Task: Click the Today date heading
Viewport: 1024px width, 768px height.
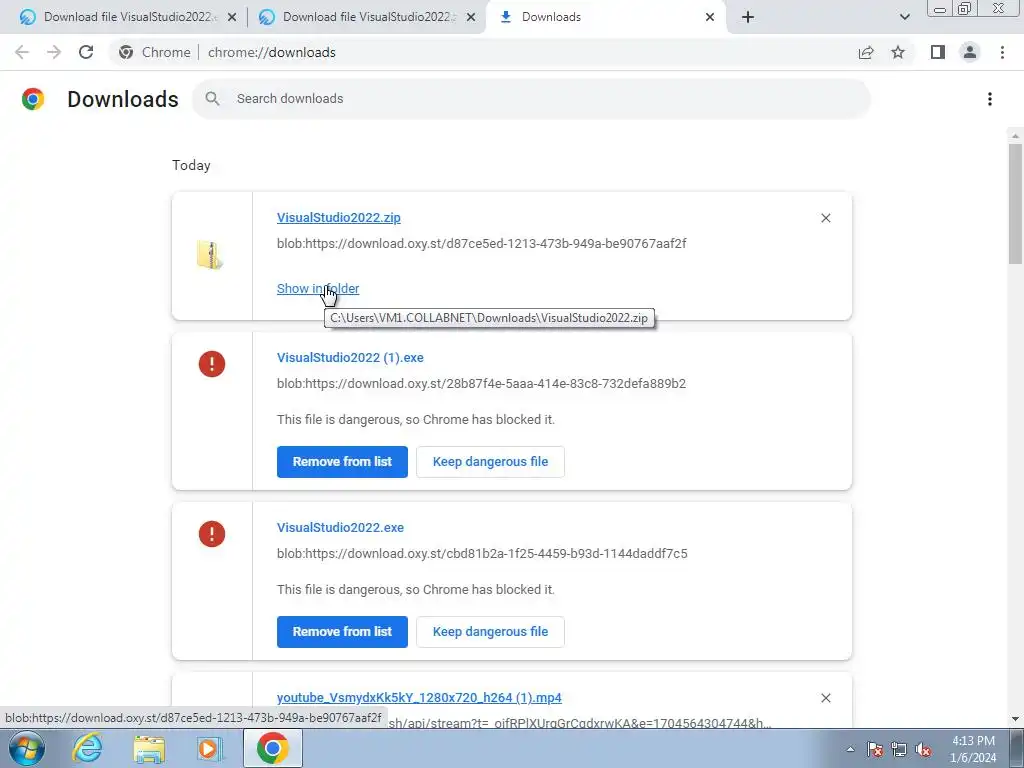Action: tap(191, 165)
